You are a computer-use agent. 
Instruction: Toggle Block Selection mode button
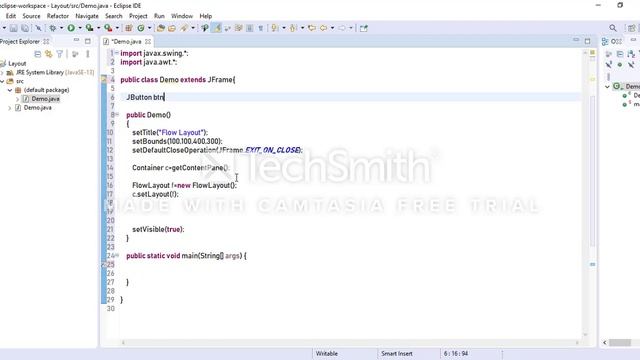[250, 28]
